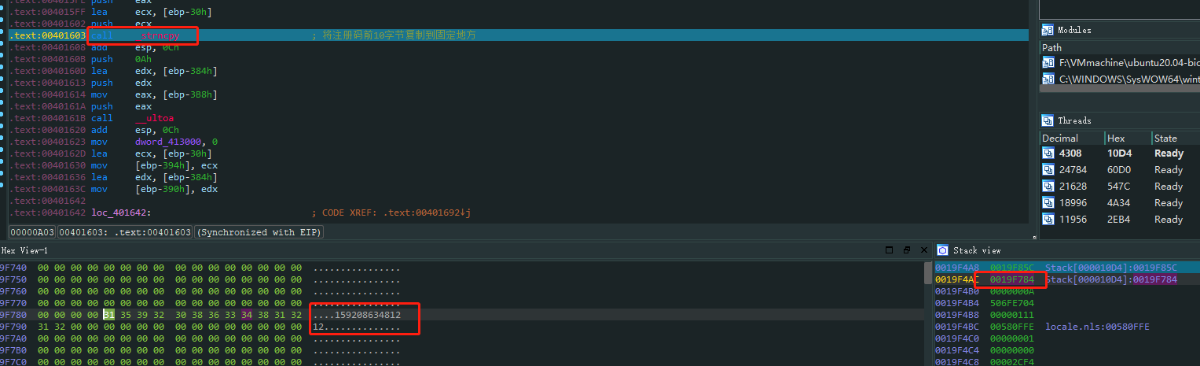Click the icon of thread 21628
Viewport: 1200px width, 366px height.
(1048, 186)
